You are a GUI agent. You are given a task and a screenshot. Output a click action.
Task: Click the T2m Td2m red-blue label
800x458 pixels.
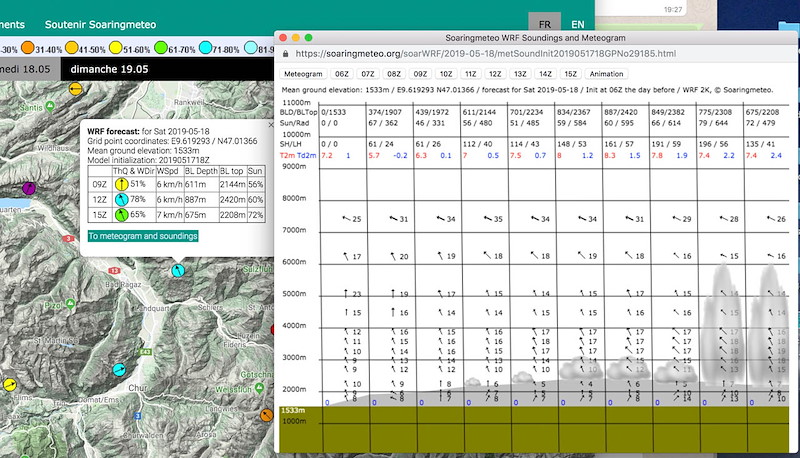[x=298, y=155]
